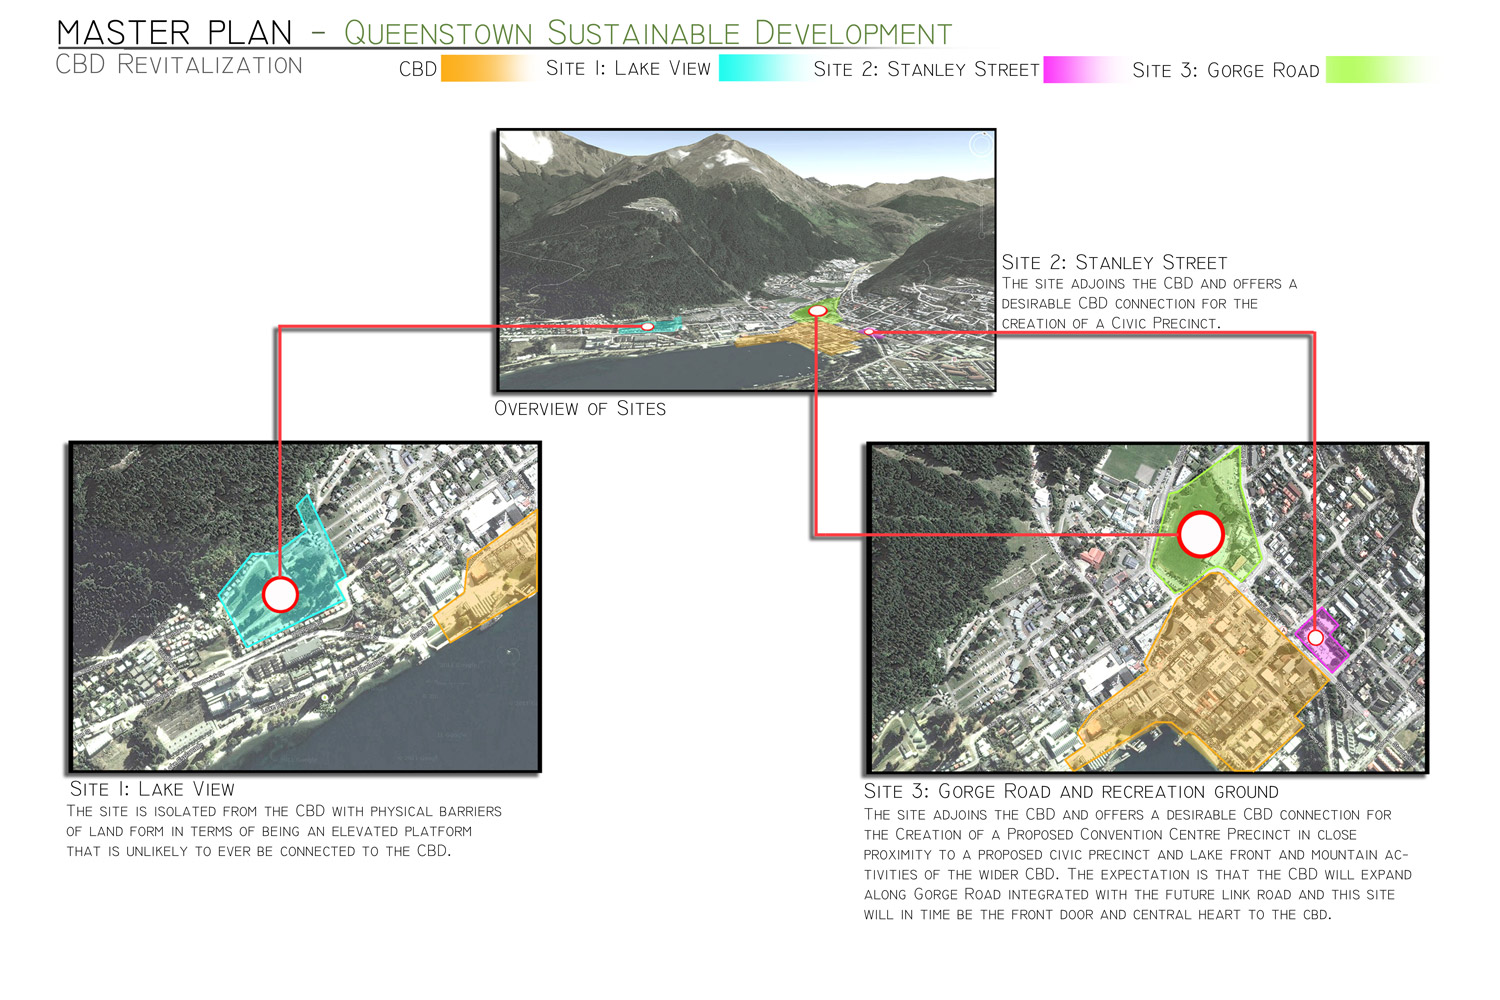The width and height of the screenshot is (1500, 1000).
Task: Select the Site 1 marker on Lake View map
Action: [281, 595]
